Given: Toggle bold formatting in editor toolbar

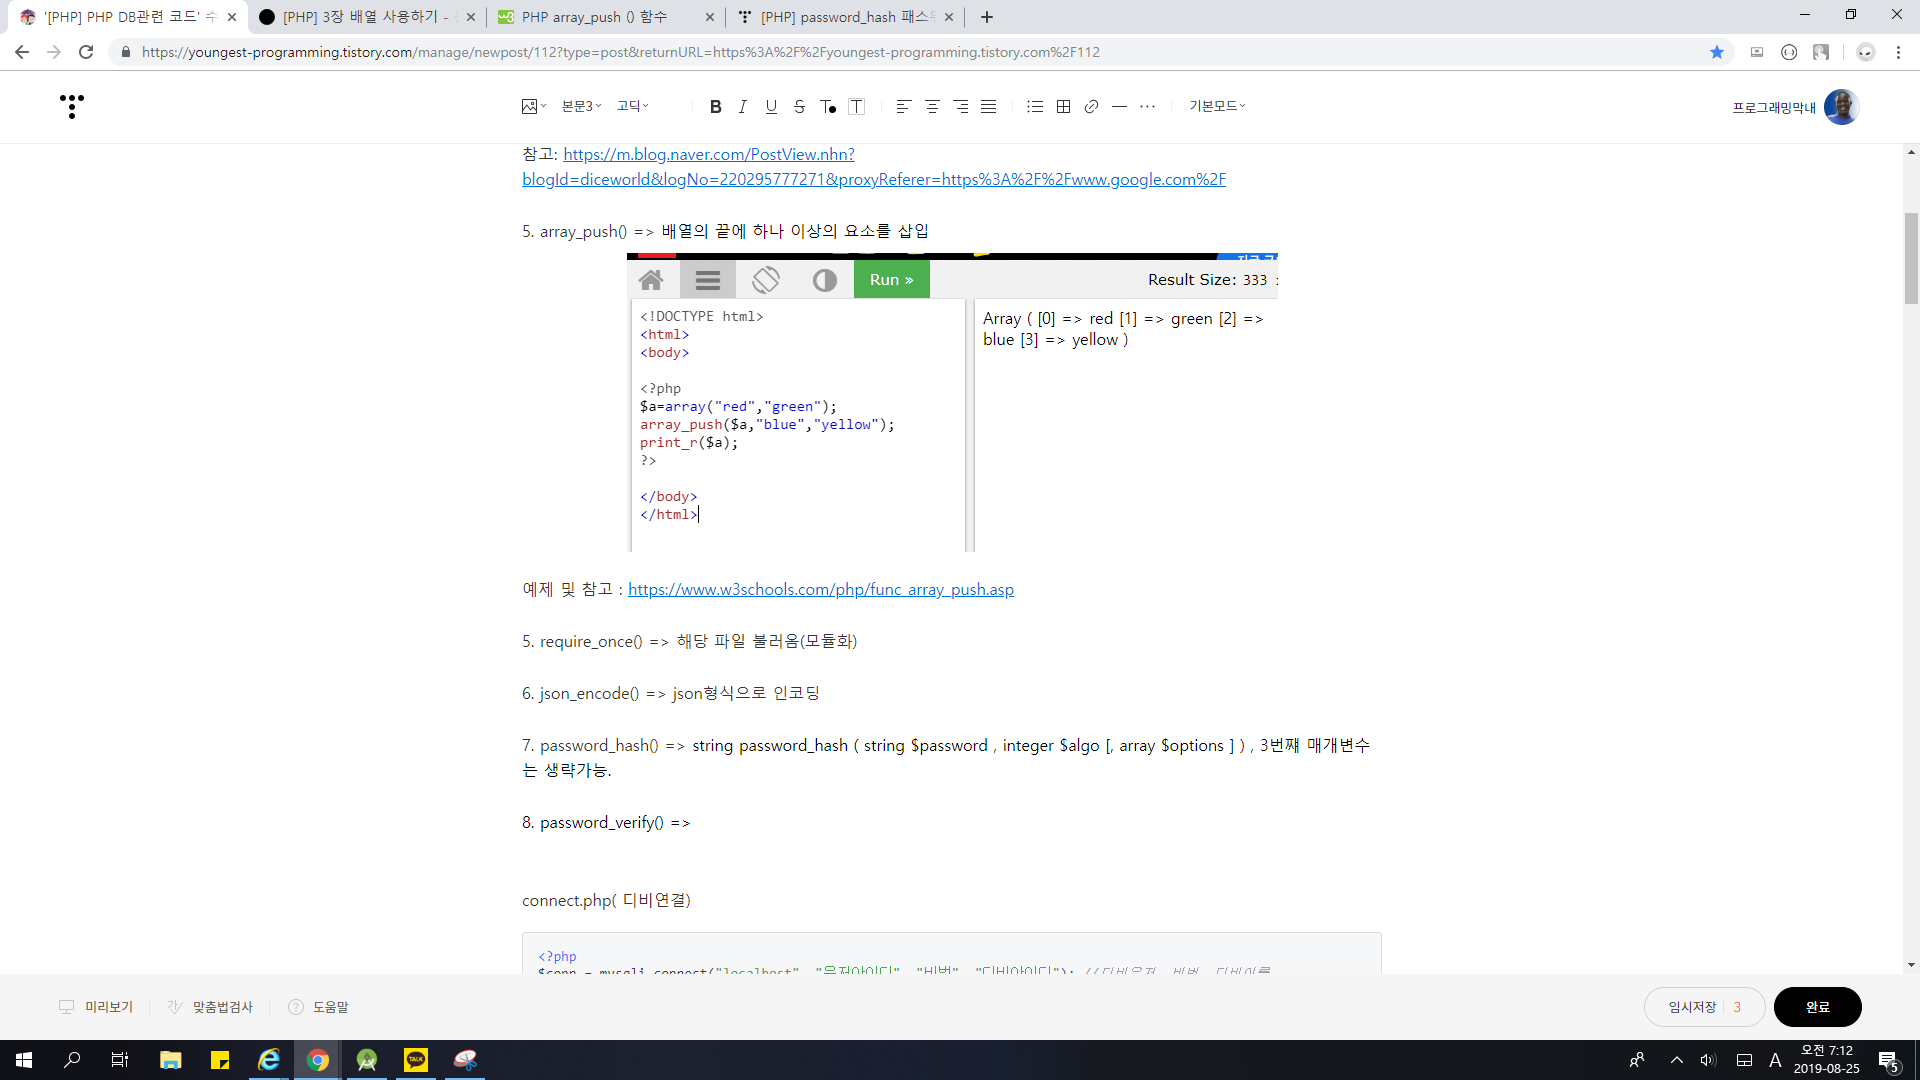Looking at the screenshot, I should [715, 107].
